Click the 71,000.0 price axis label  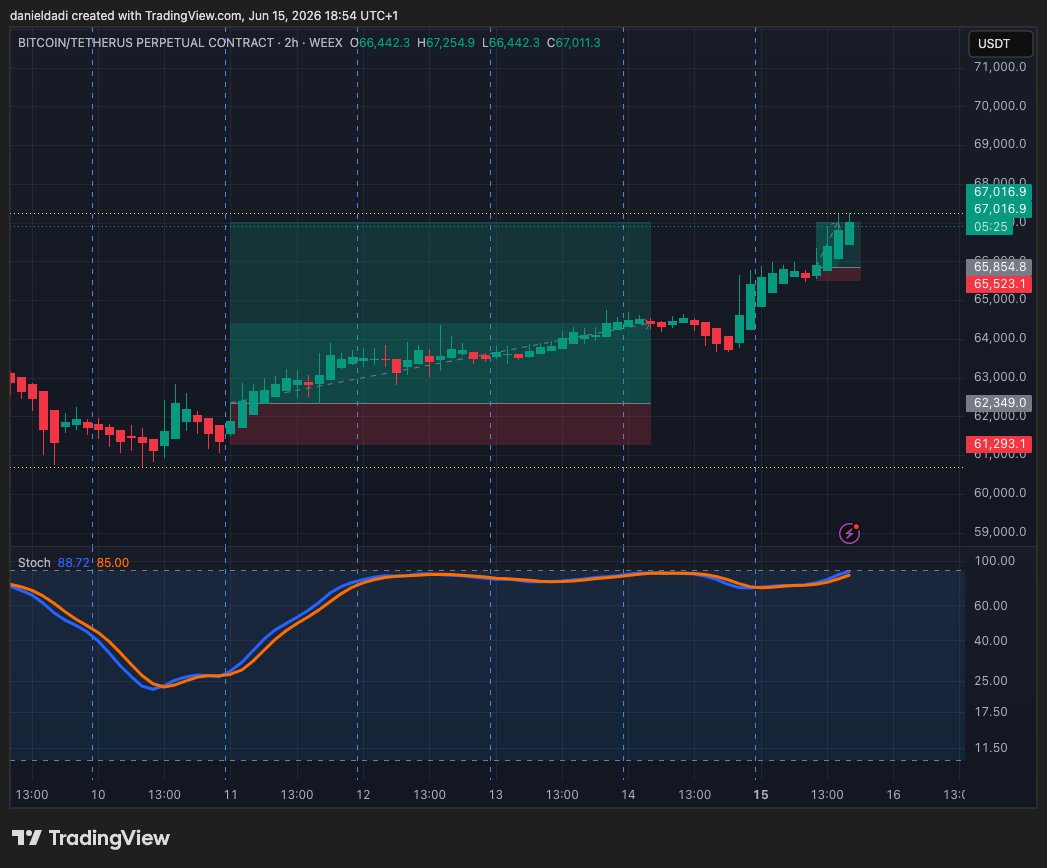(x=1000, y=67)
